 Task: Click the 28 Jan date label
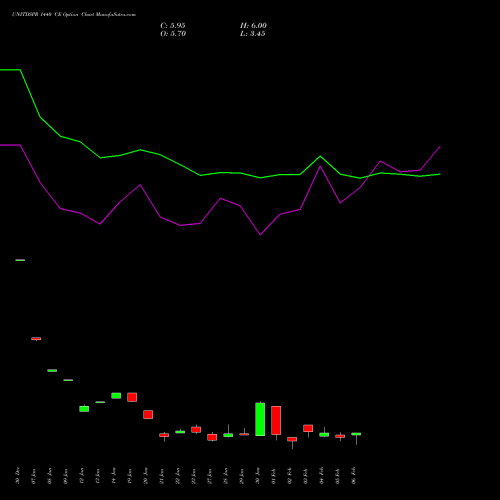[226, 476]
